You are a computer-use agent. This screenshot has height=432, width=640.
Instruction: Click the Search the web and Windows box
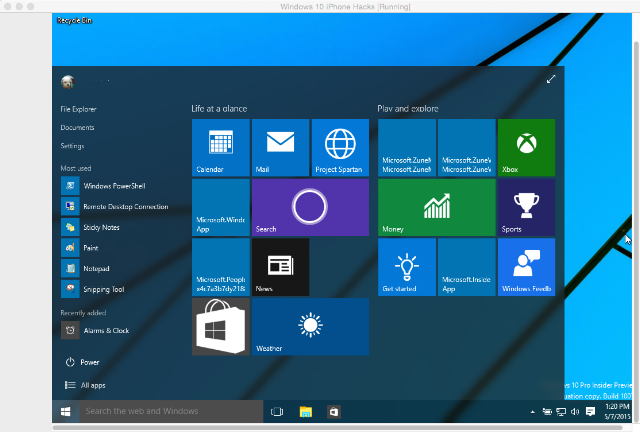click(x=171, y=411)
